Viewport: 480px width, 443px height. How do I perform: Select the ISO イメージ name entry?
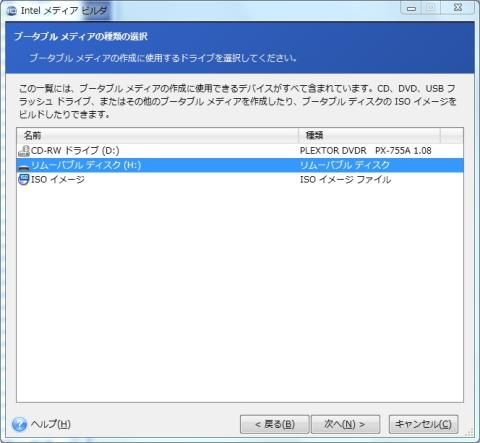pyautogui.click(x=58, y=179)
